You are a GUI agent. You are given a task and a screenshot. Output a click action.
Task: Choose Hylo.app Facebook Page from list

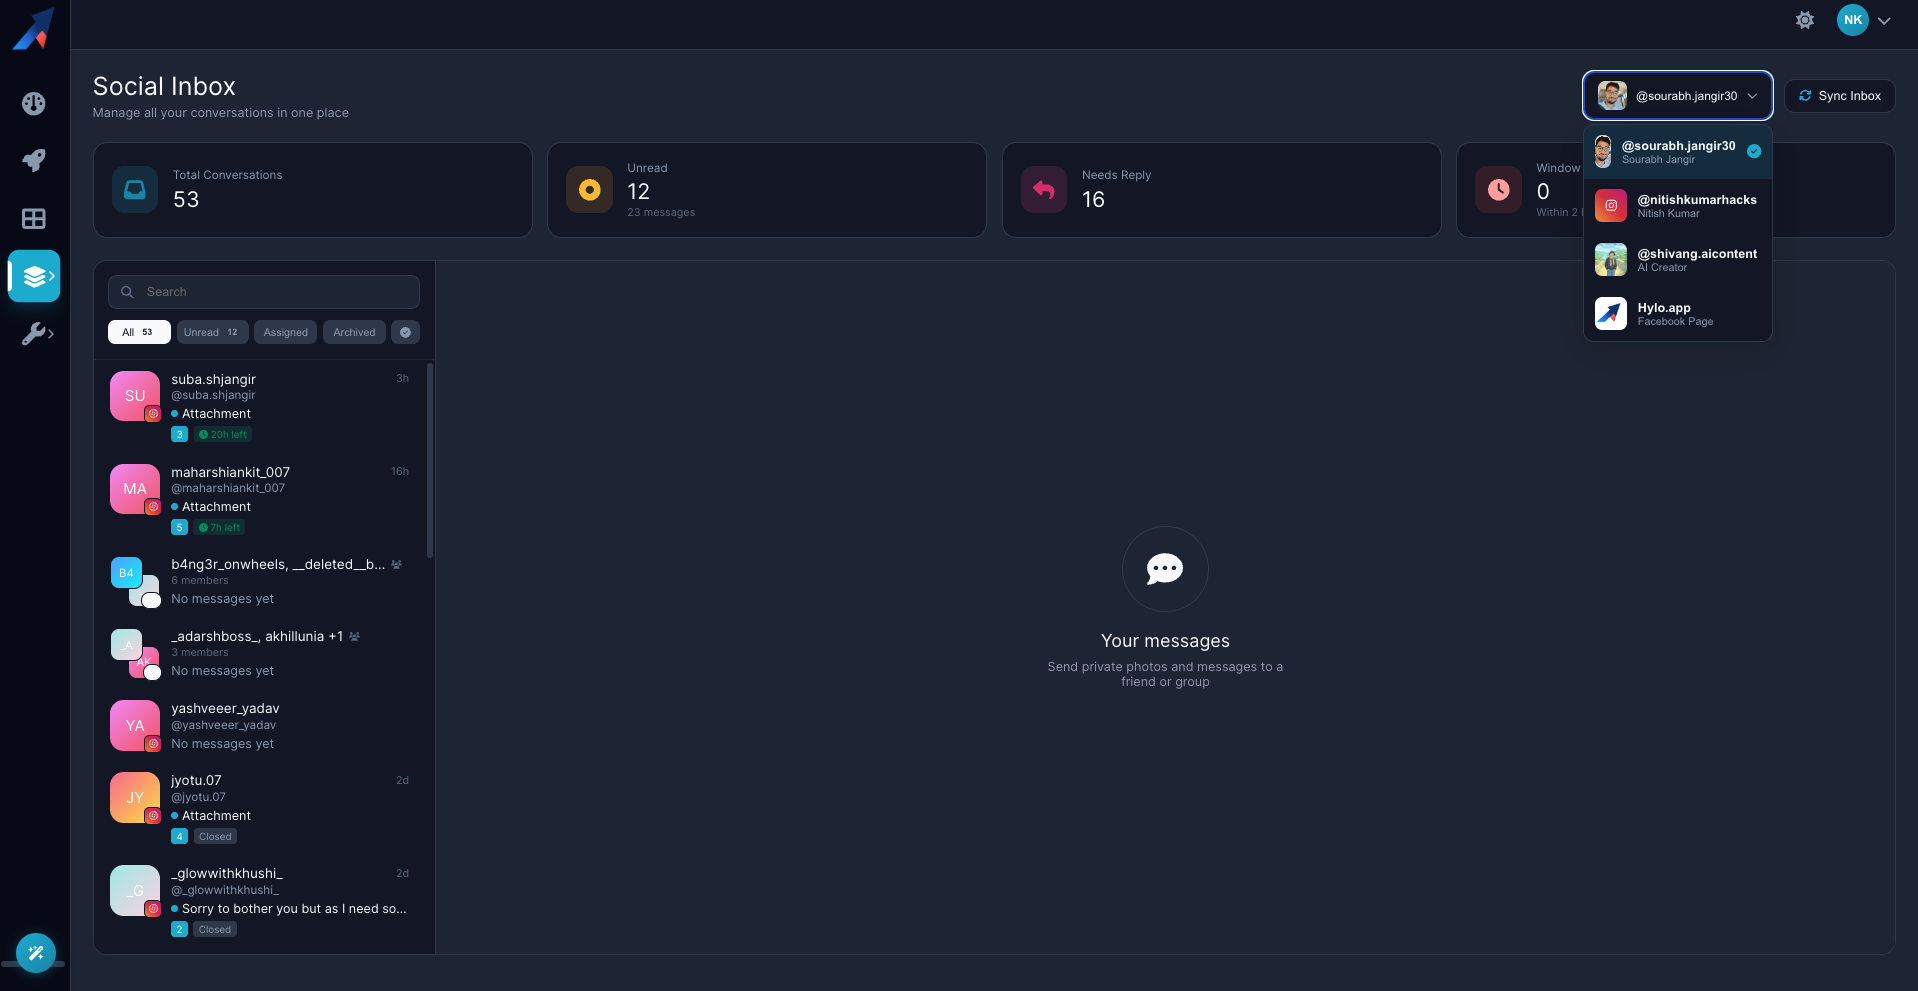tap(1678, 314)
